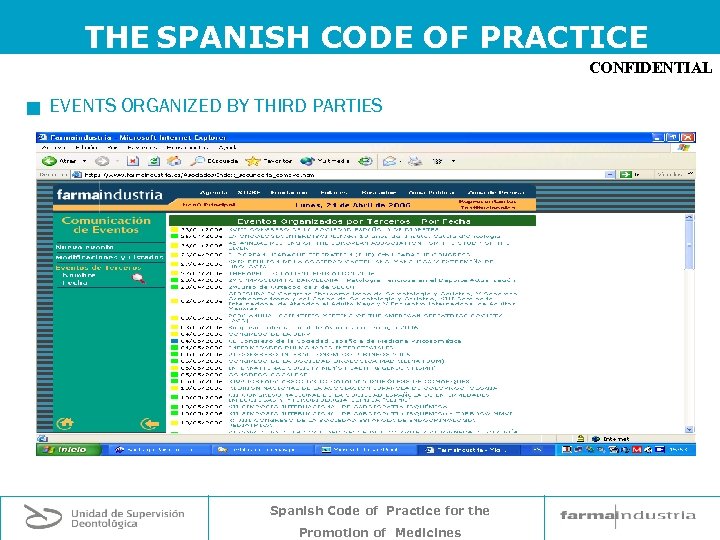Click the event row with the blue square
The width and height of the screenshot is (720, 540).
[x=316, y=341]
